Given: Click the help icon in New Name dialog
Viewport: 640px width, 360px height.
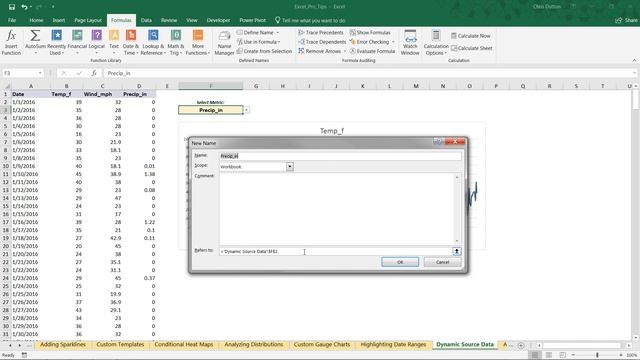Looking at the screenshot, I should click(437, 142).
